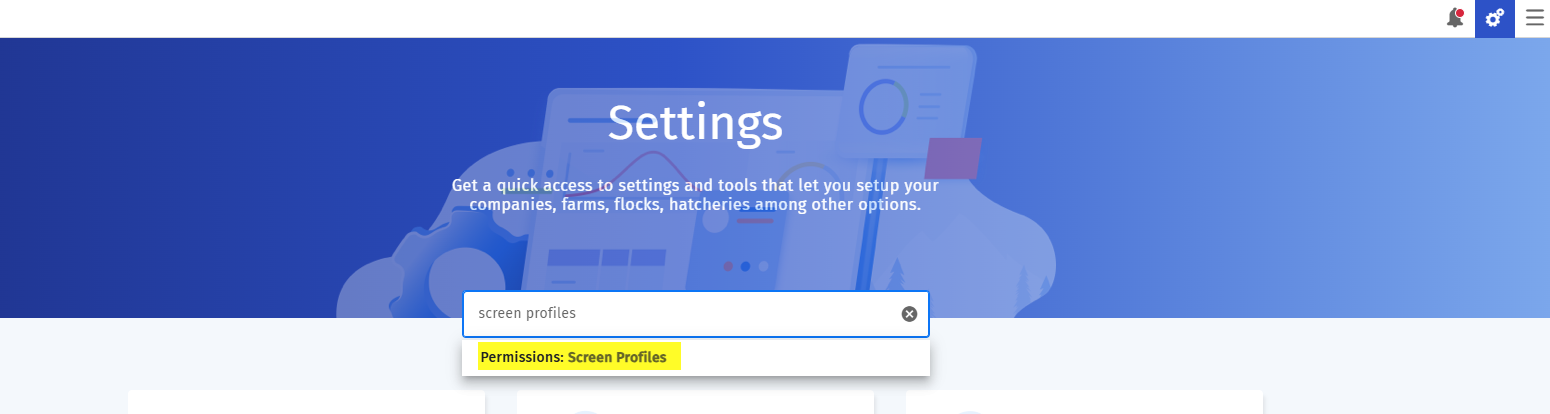Clear the search text with X

click(909, 314)
